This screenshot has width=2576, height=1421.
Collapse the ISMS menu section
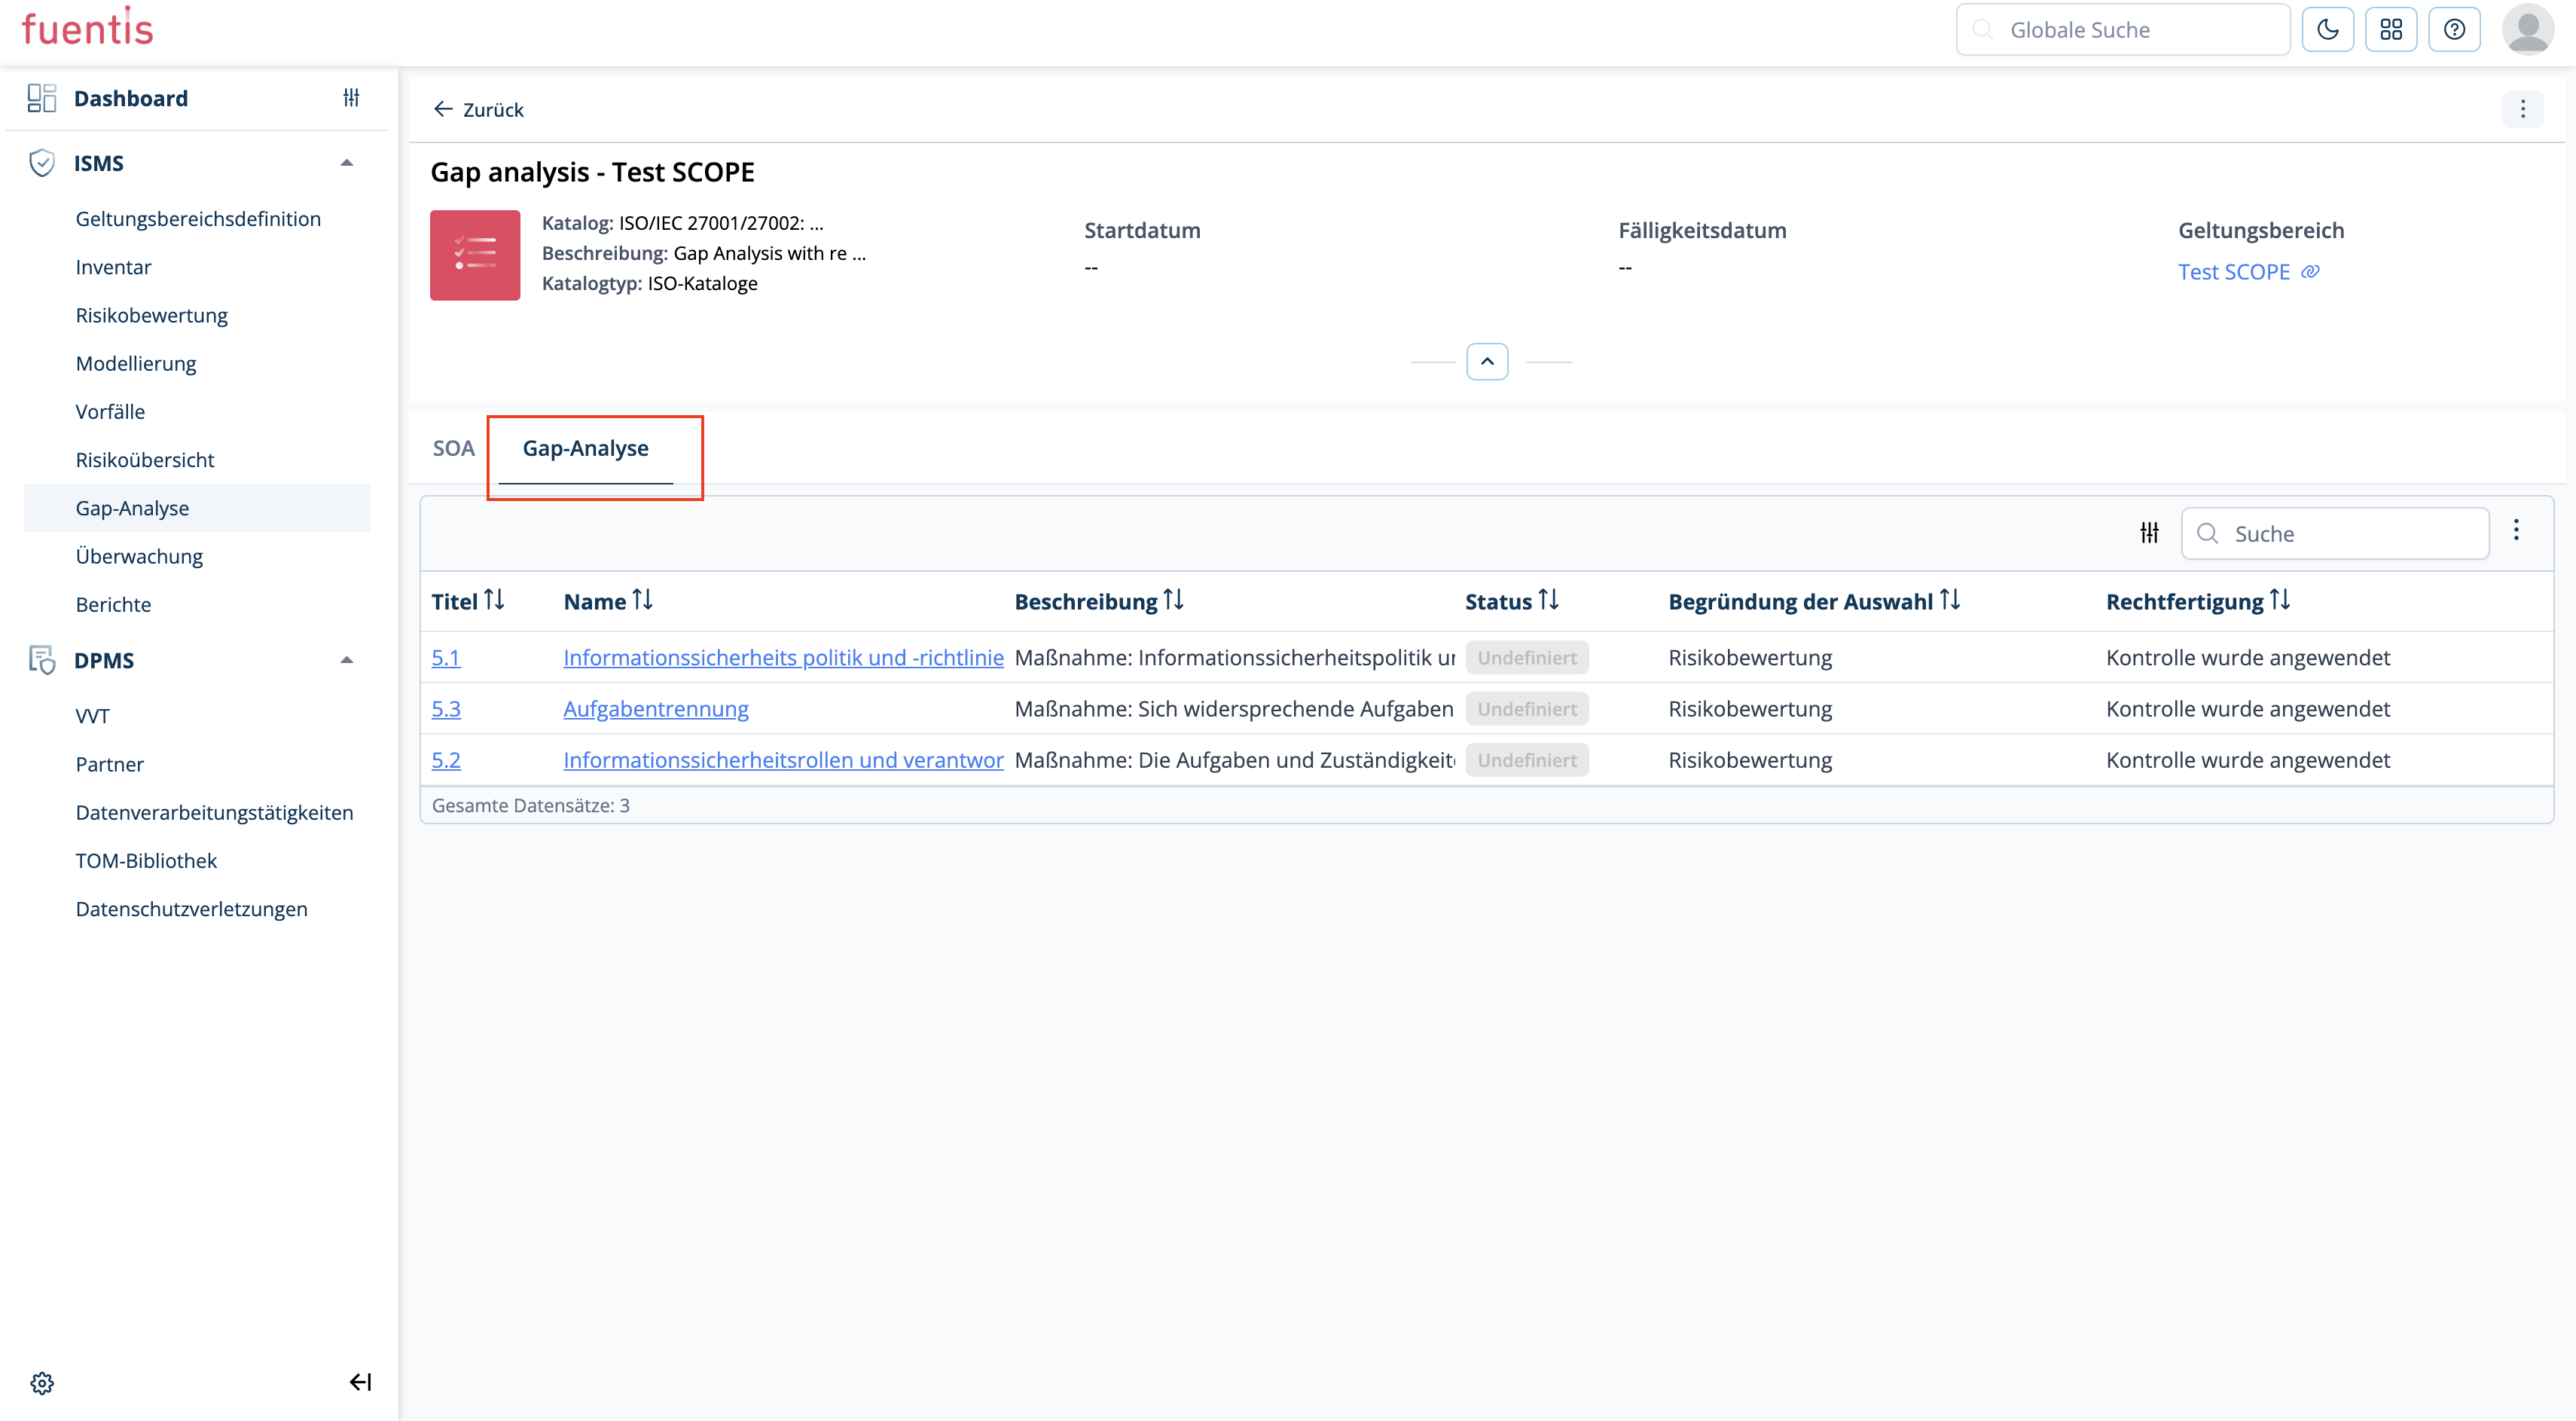click(347, 163)
